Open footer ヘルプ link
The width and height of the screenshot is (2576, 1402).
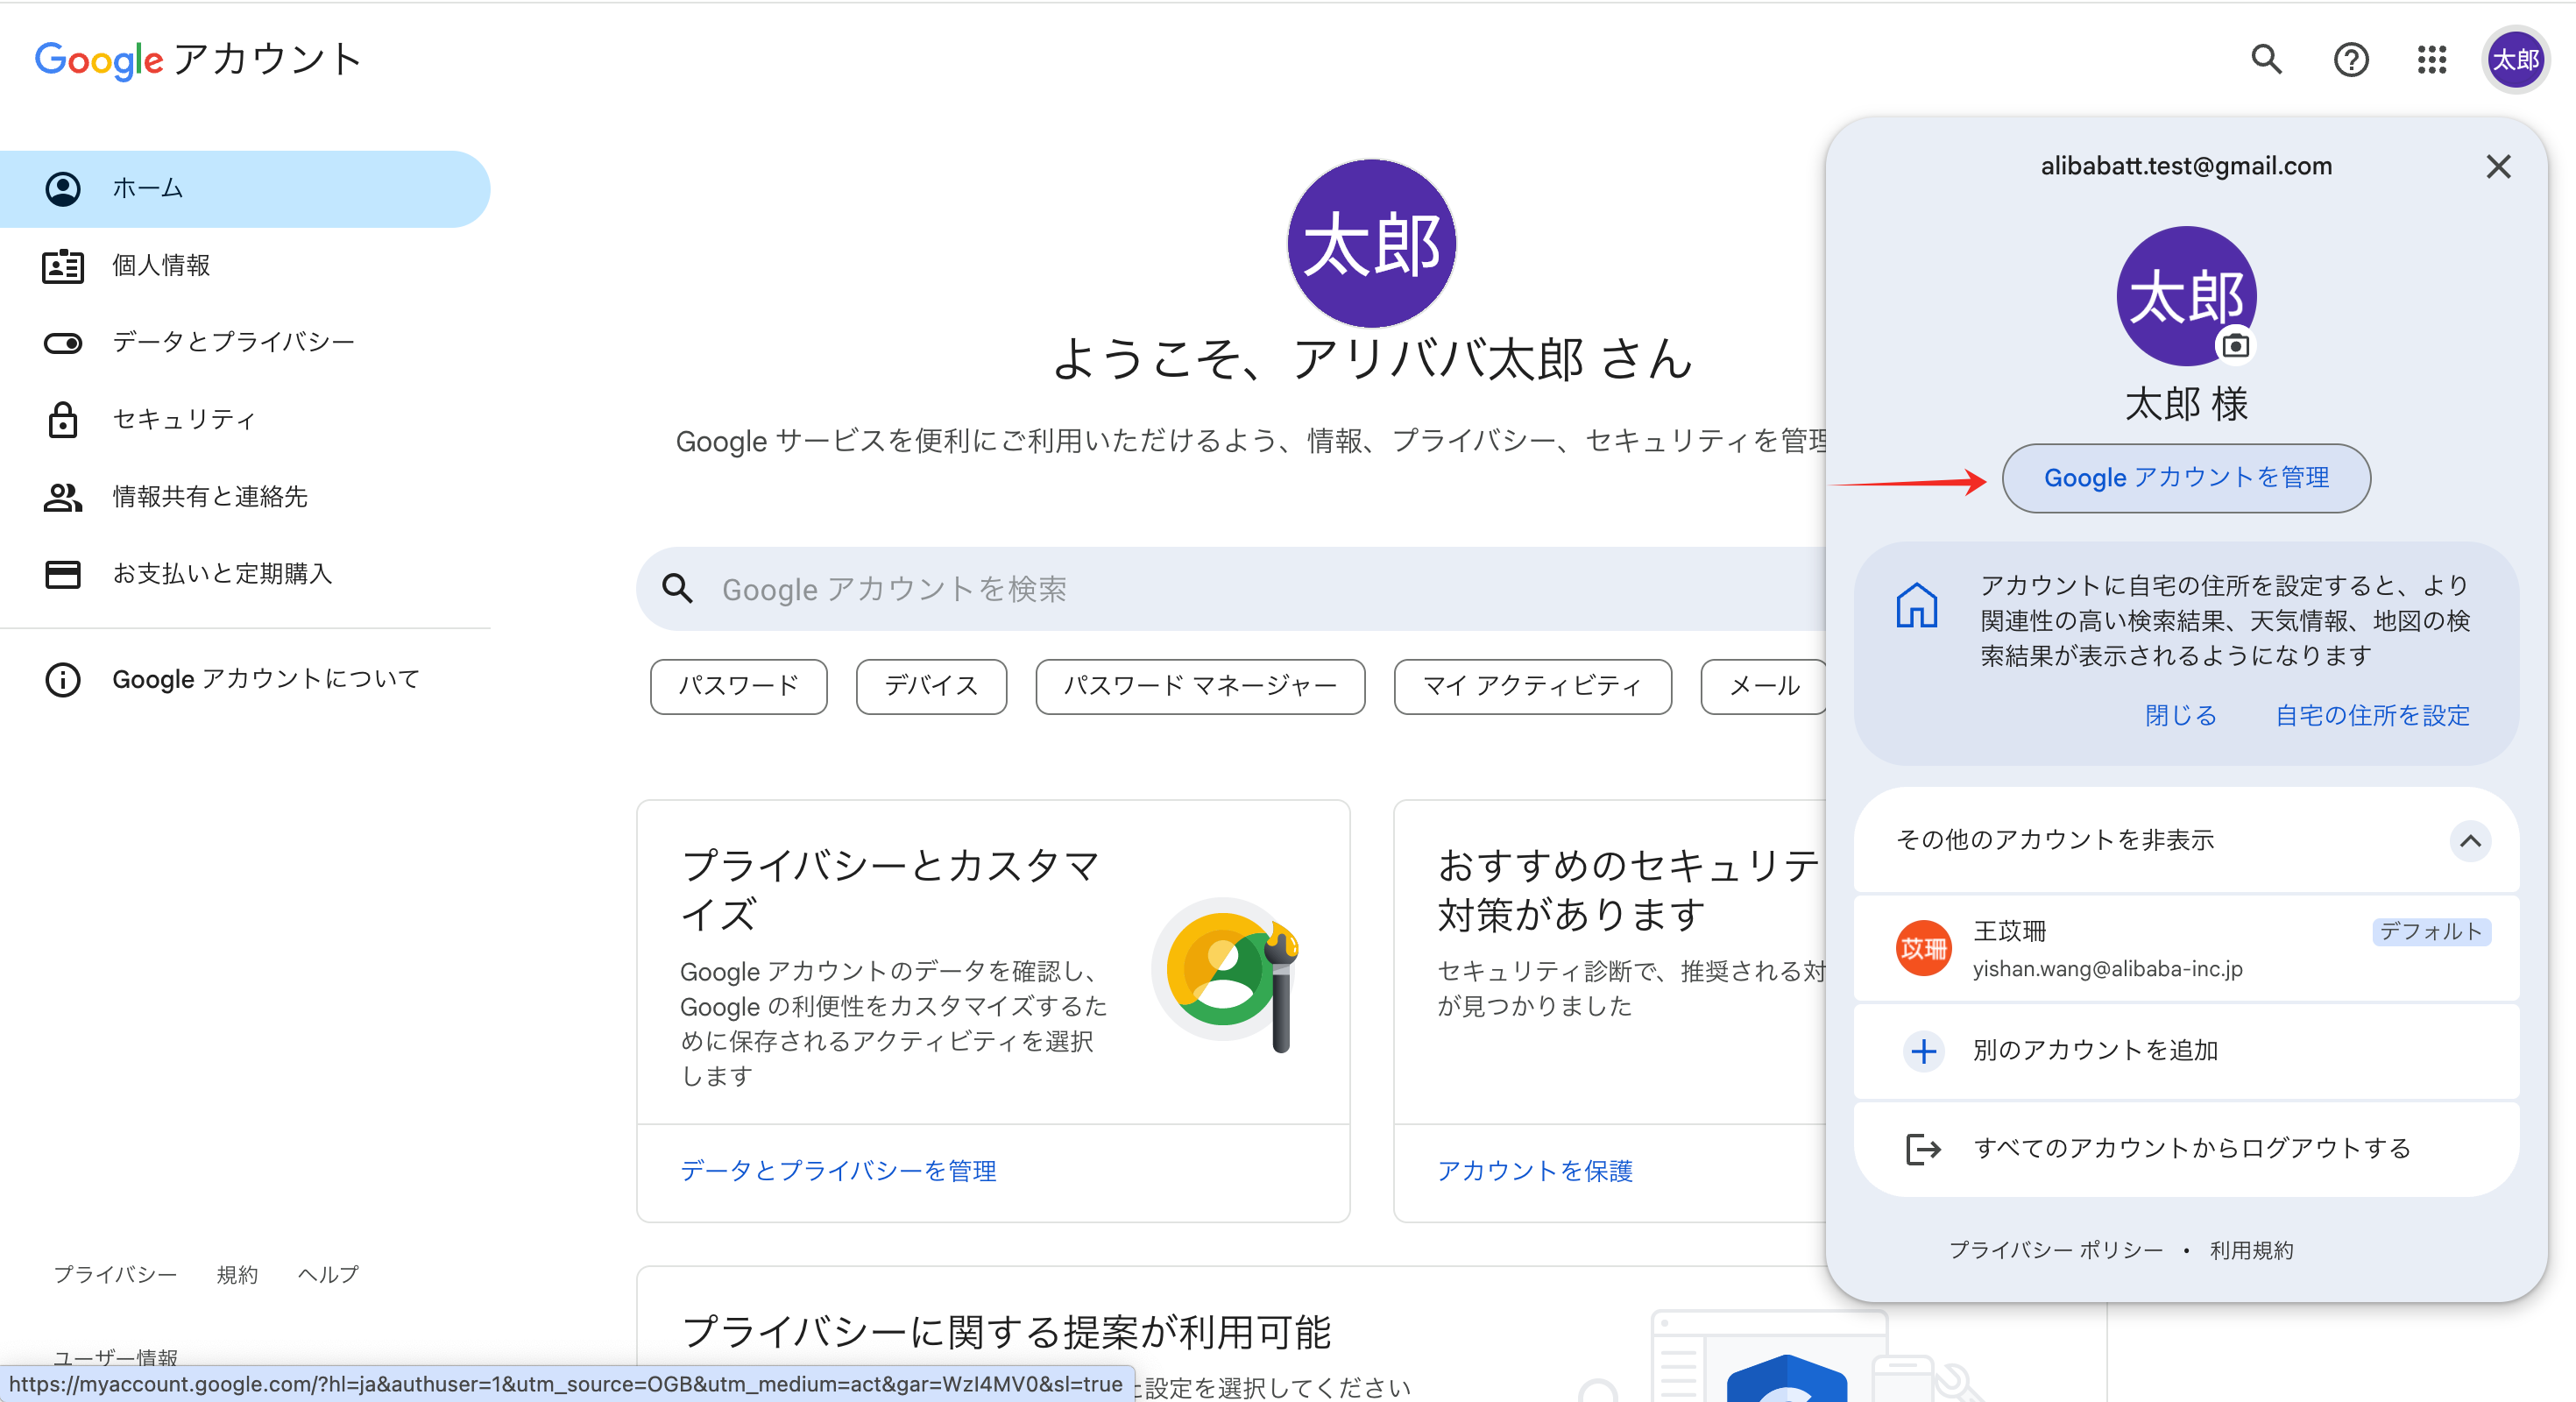click(328, 1275)
